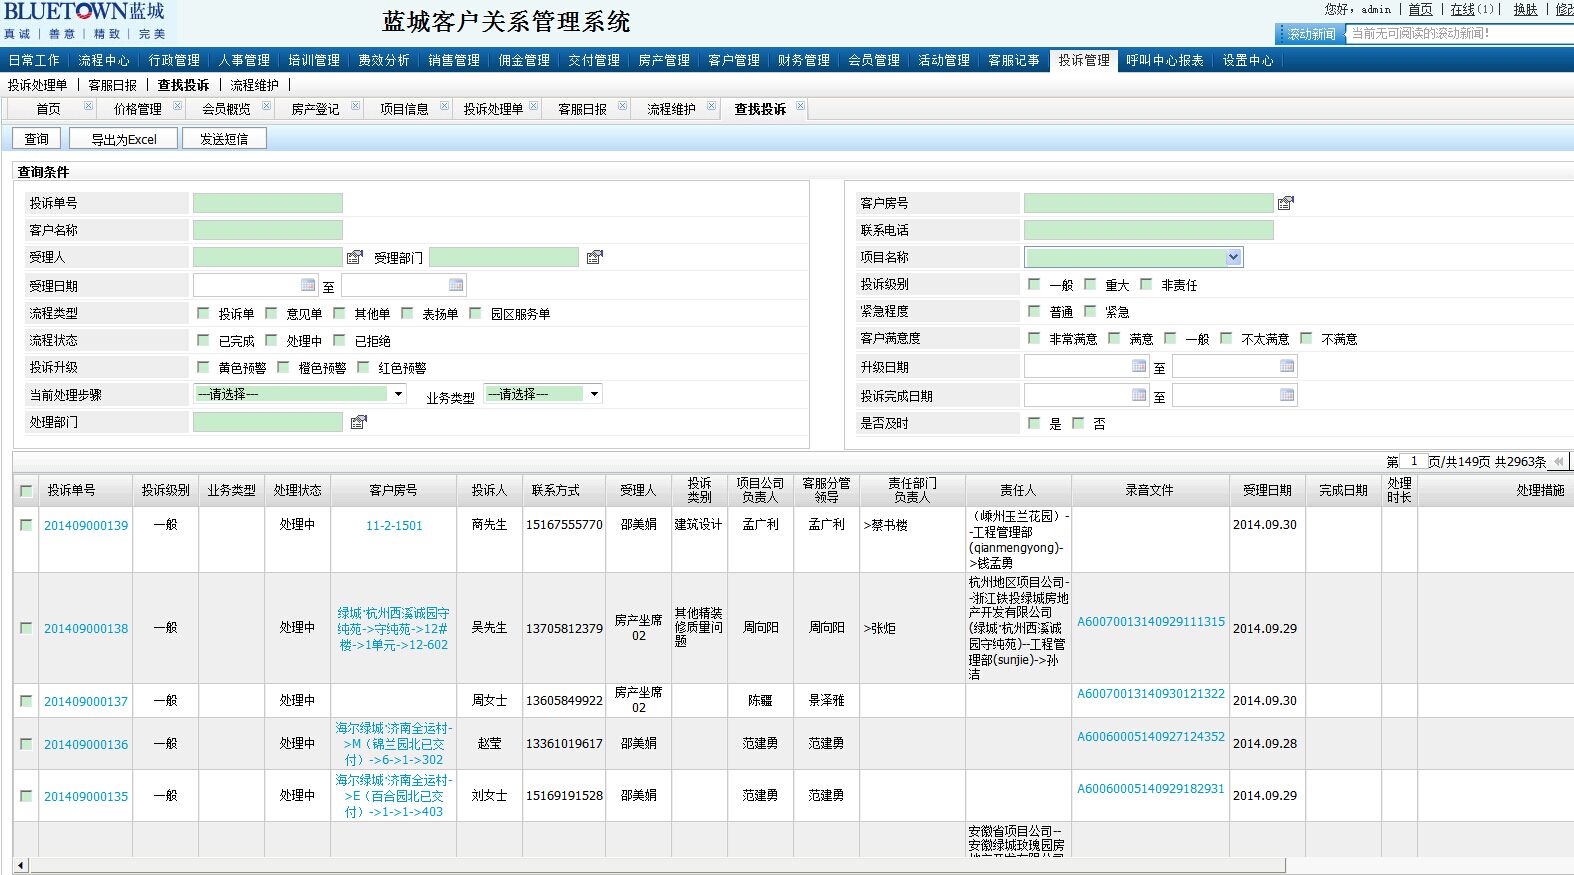This screenshot has width=1574, height=875.
Task: Switch to the 房产登记 tab
Action: click(315, 109)
